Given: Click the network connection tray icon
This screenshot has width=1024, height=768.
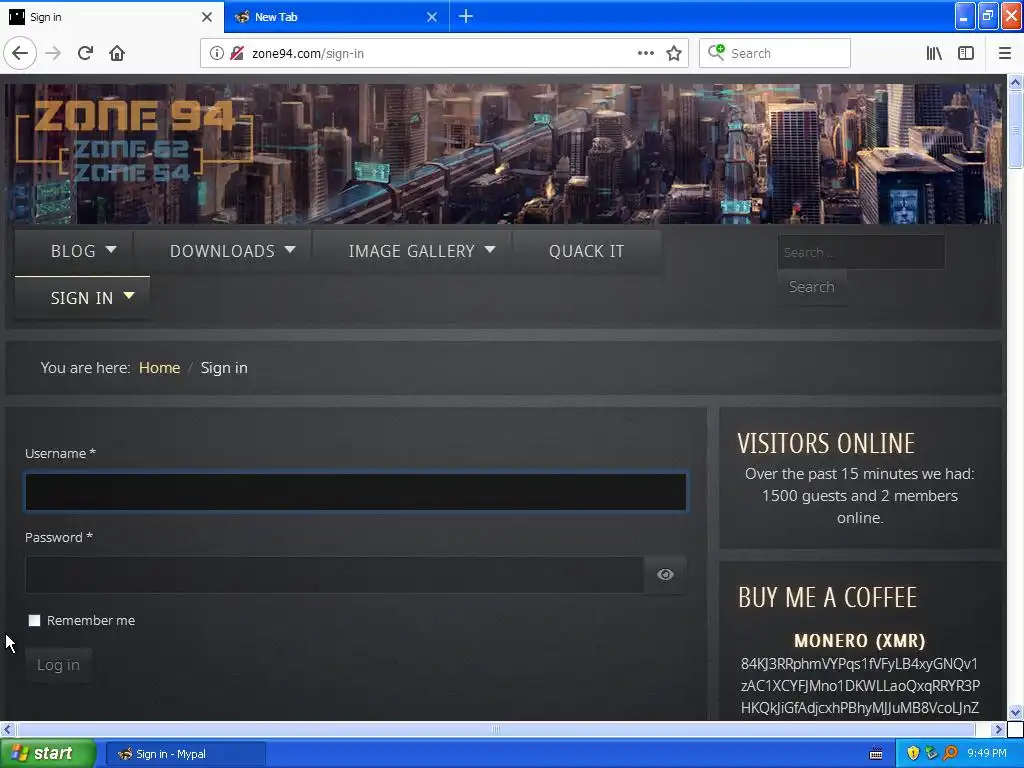Looking at the screenshot, I should pos(931,754).
